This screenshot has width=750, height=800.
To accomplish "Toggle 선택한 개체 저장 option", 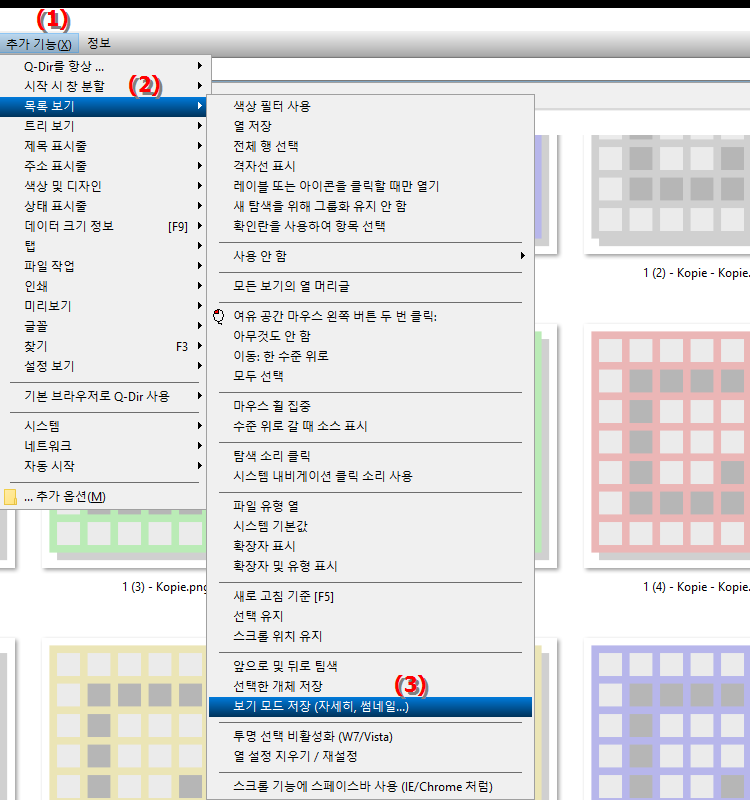I will pyautogui.click(x=370, y=686).
